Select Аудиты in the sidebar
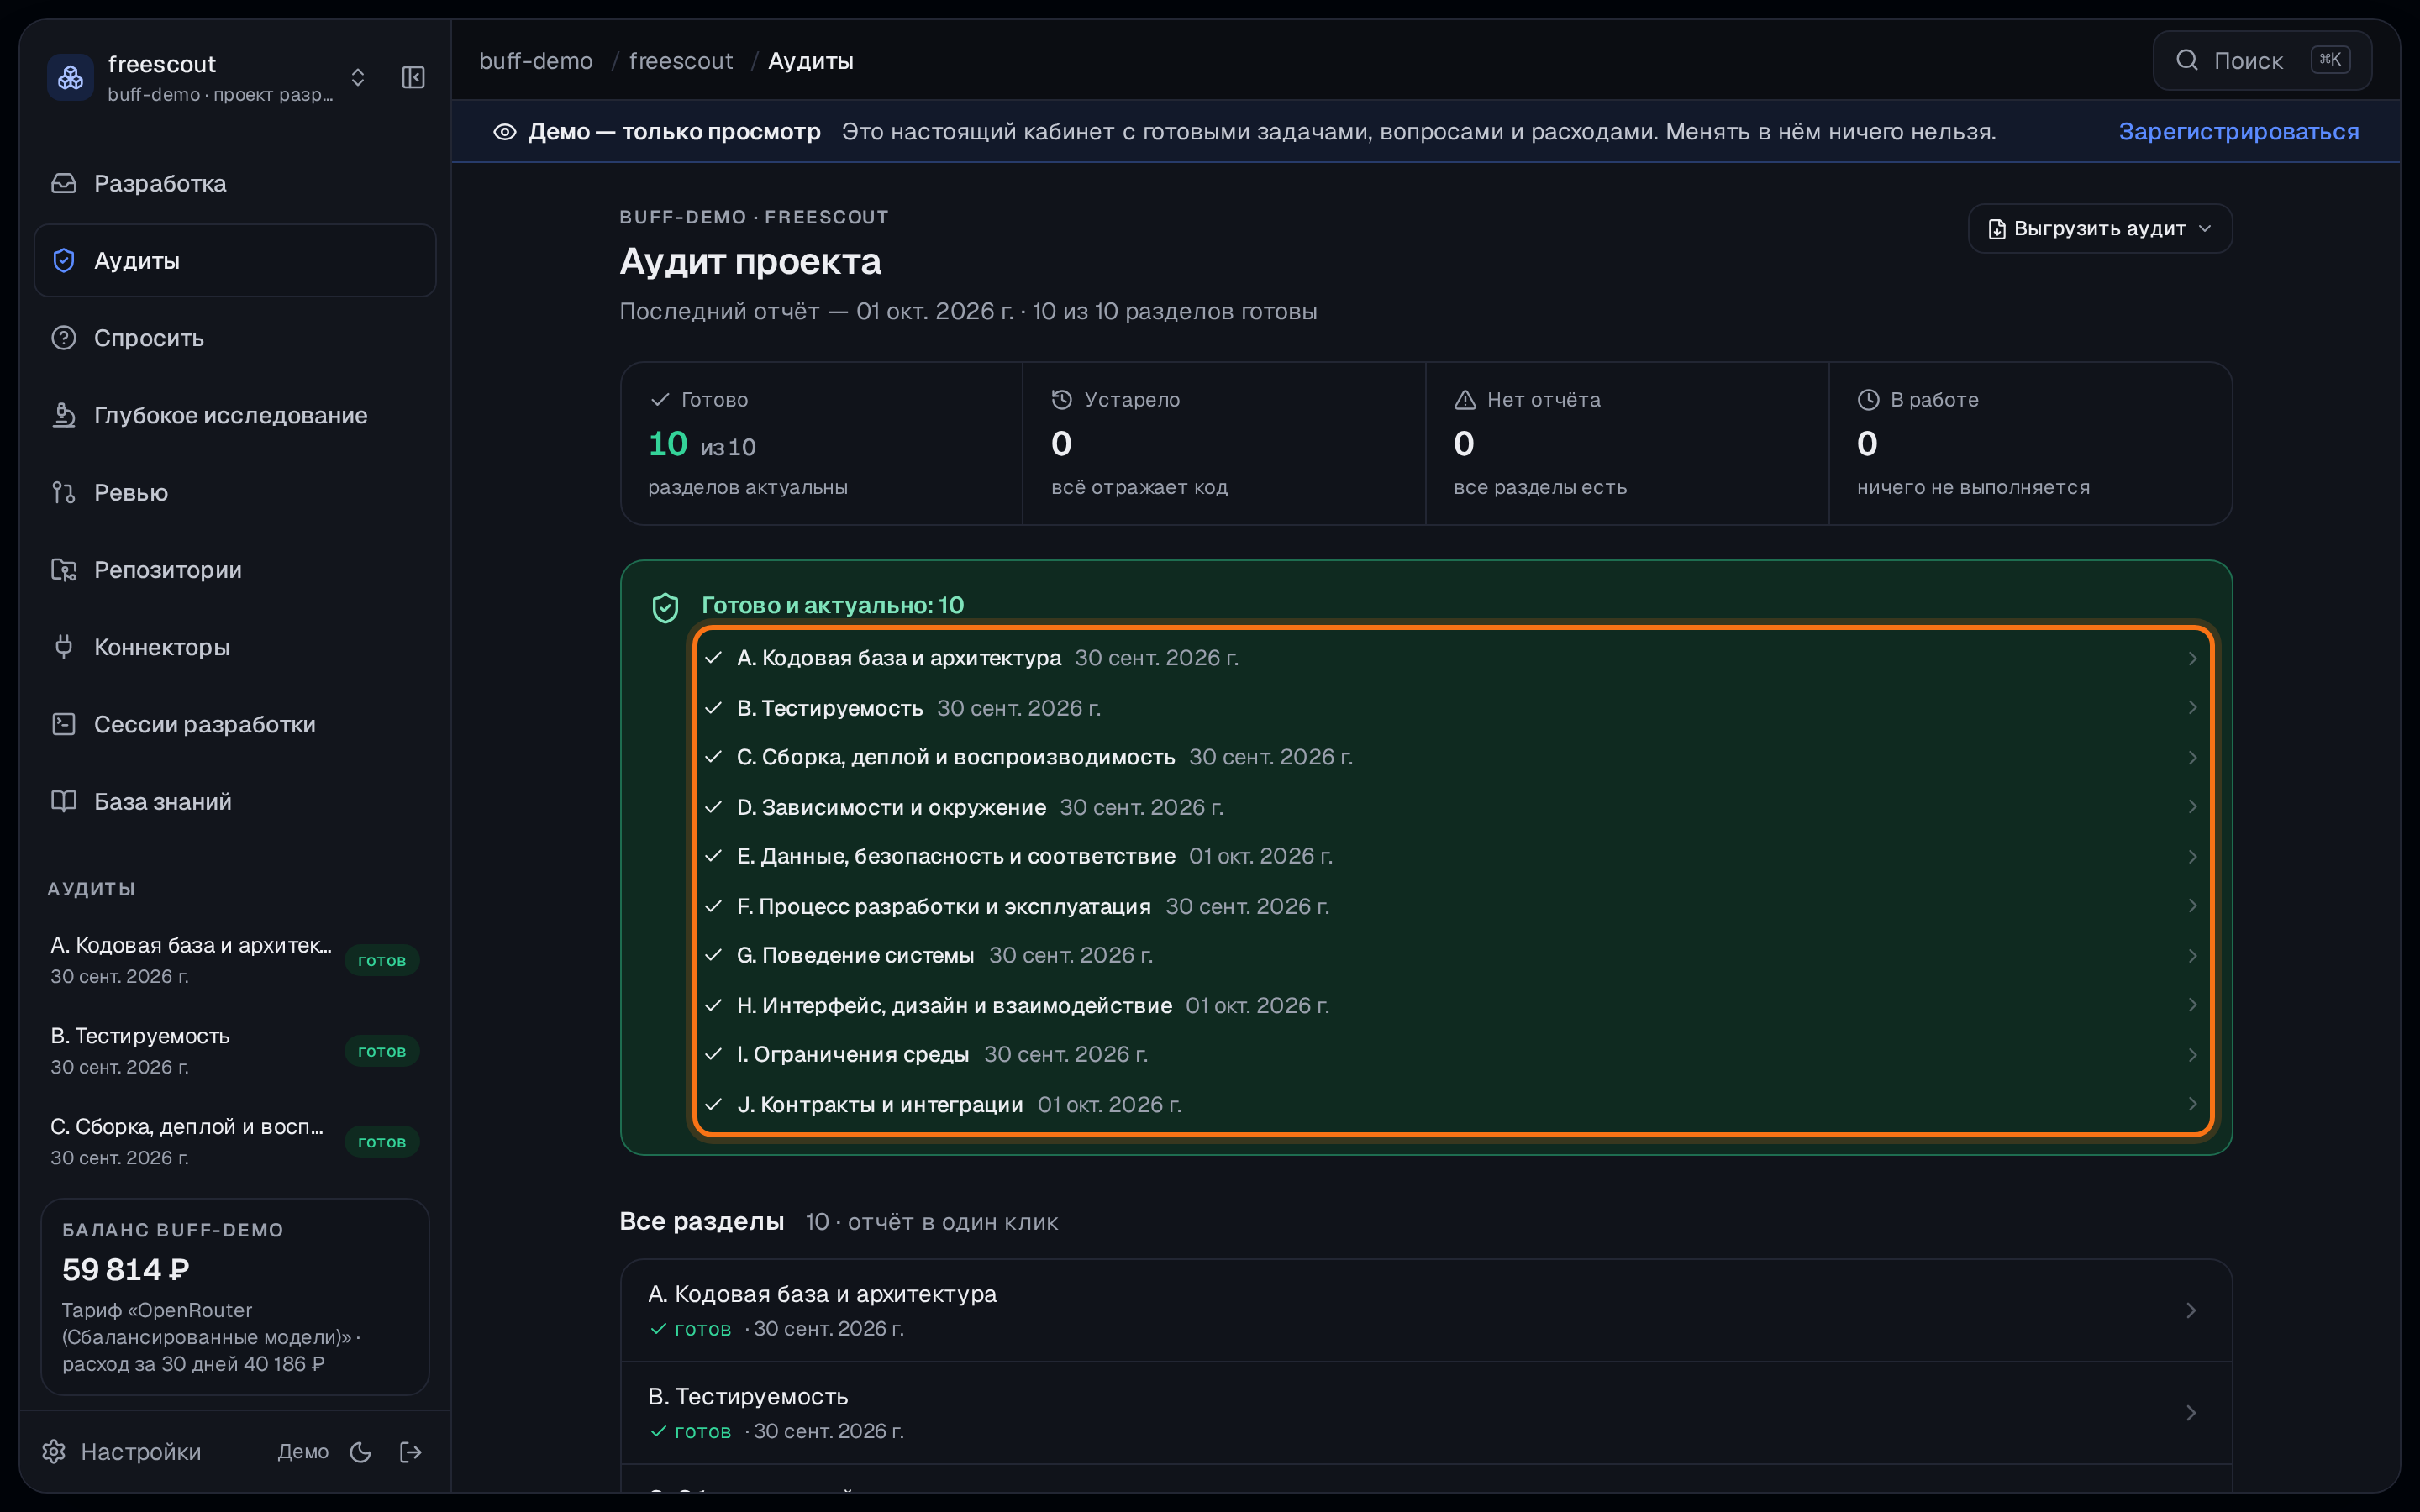The height and width of the screenshot is (1512, 2420). coord(235,260)
